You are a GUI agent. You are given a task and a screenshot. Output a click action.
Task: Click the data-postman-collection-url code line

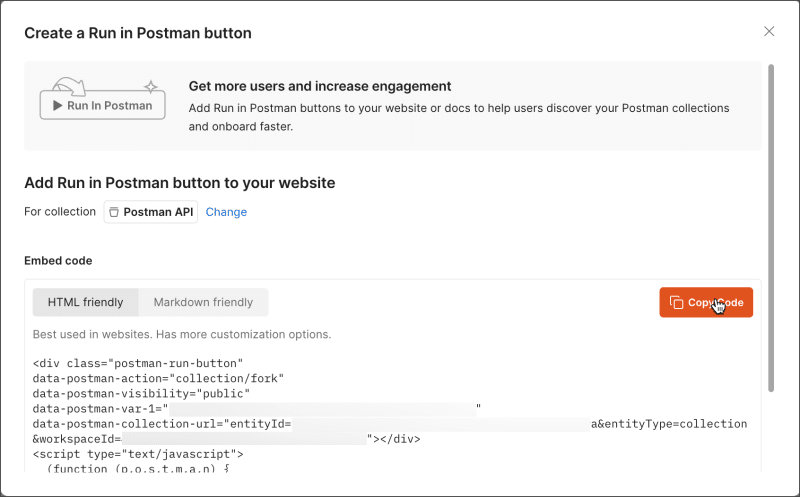162,424
